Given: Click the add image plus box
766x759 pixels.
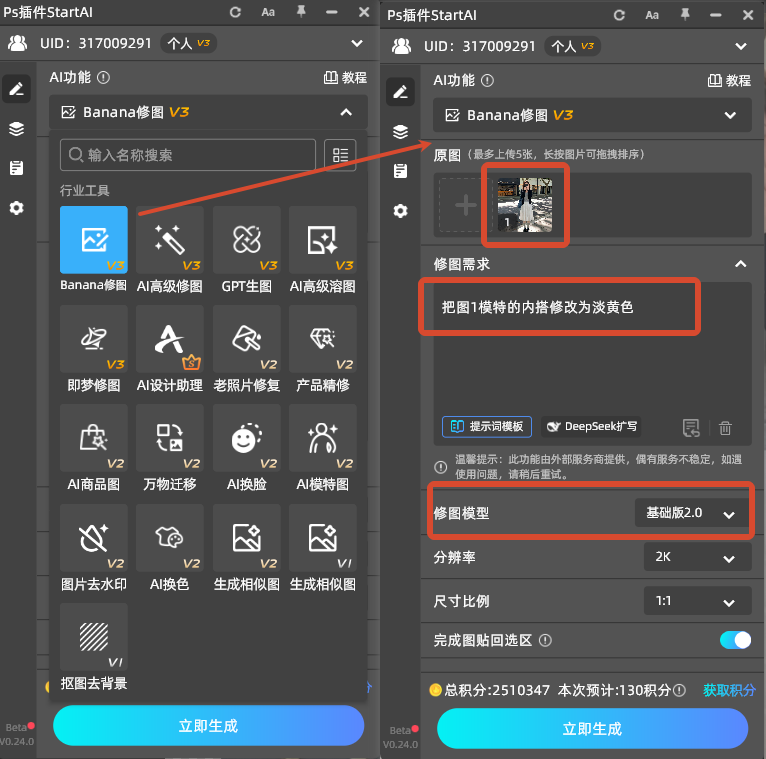Looking at the screenshot, I should point(466,205).
